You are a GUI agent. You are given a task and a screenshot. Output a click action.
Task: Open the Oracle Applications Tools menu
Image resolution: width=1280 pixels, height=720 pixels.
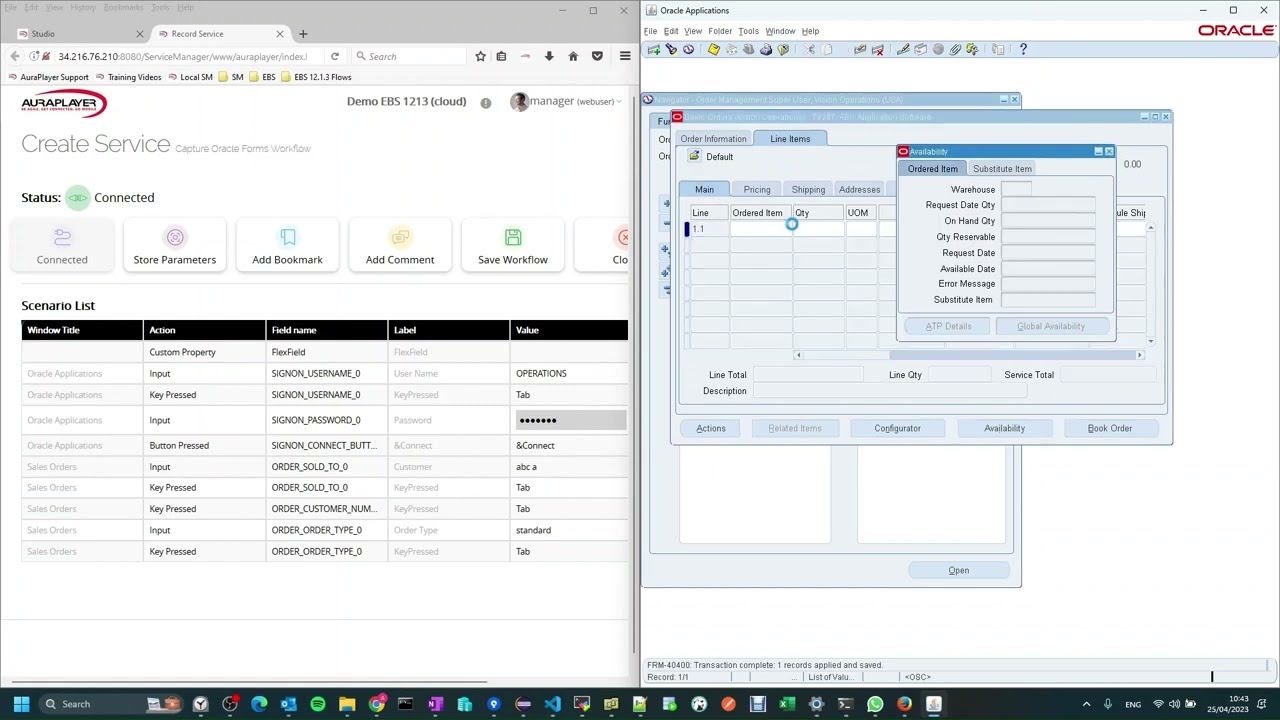[748, 31]
